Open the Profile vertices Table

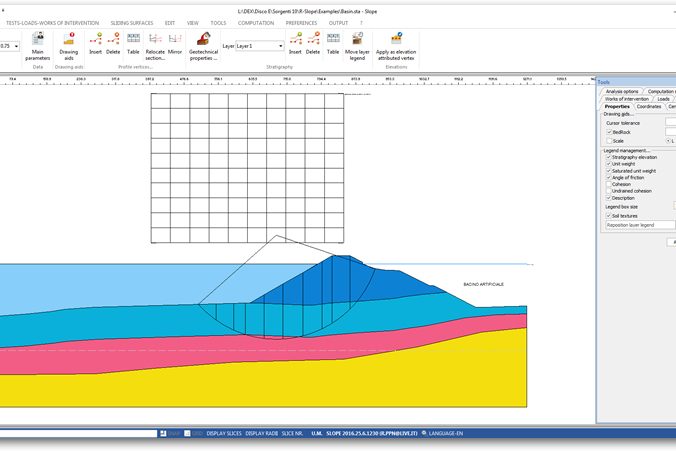[x=133, y=44]
